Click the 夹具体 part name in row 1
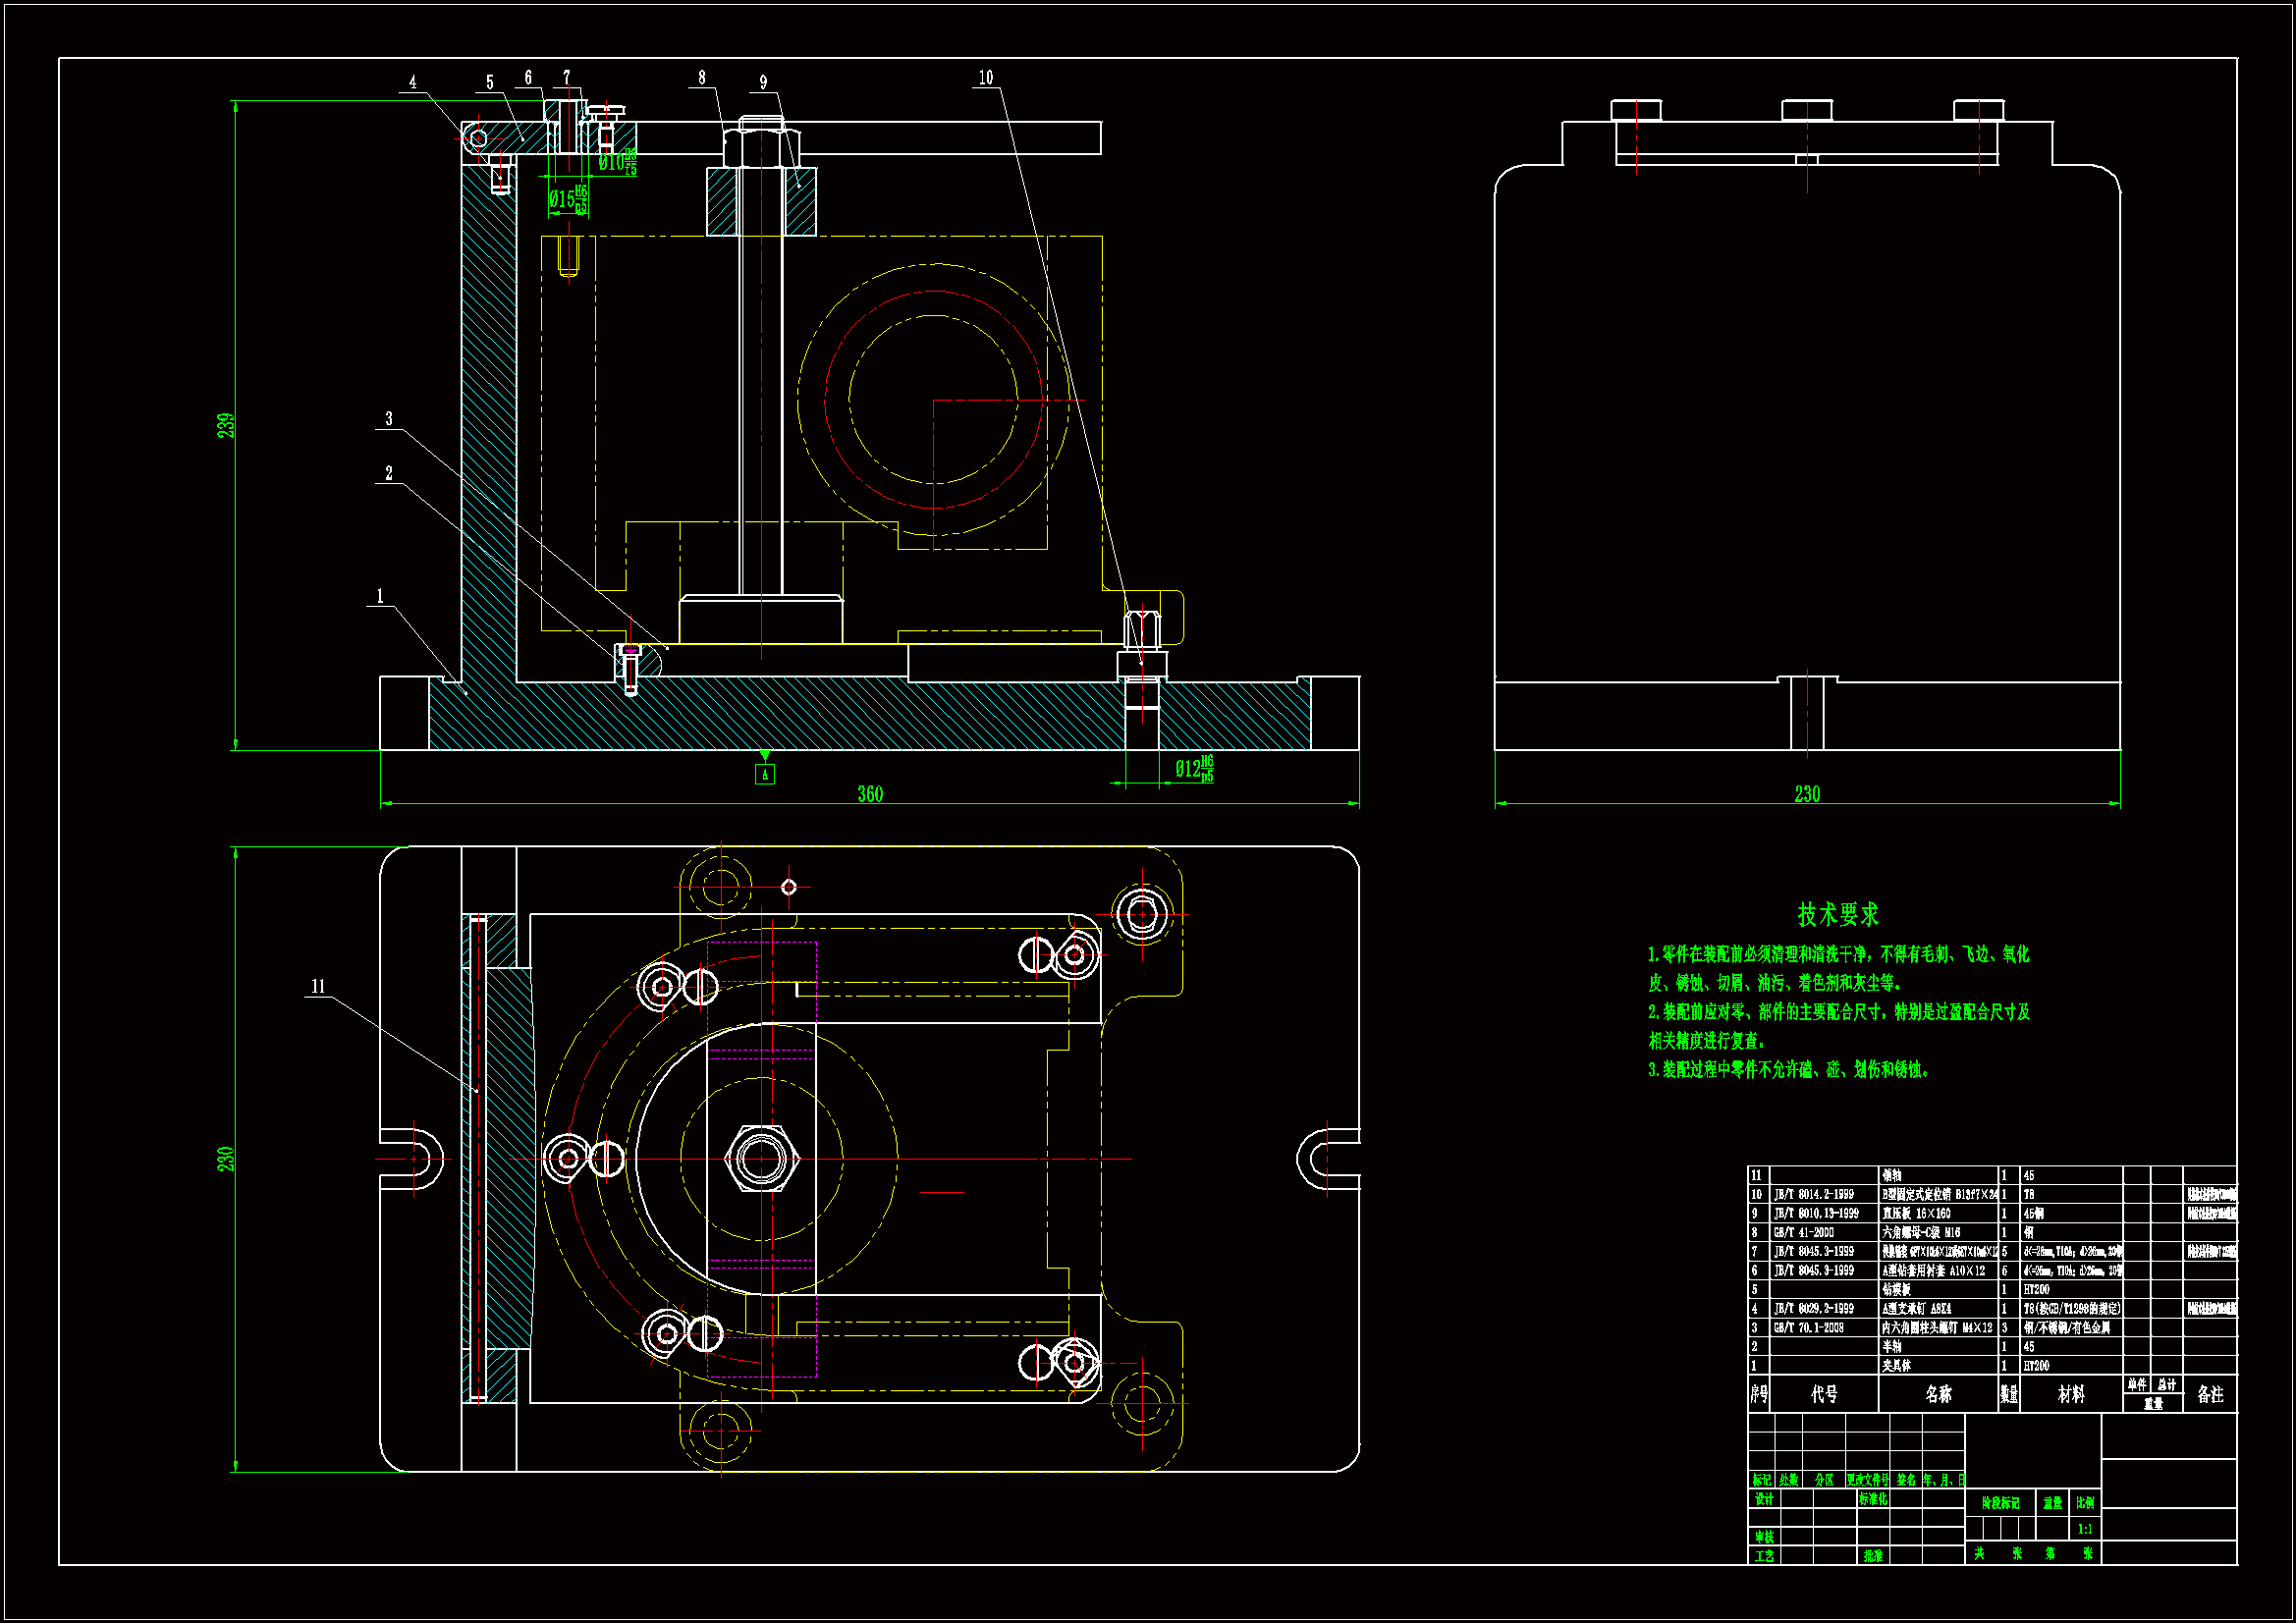This screenshot has width=2296, height=1623. tap(1896, 1366)
